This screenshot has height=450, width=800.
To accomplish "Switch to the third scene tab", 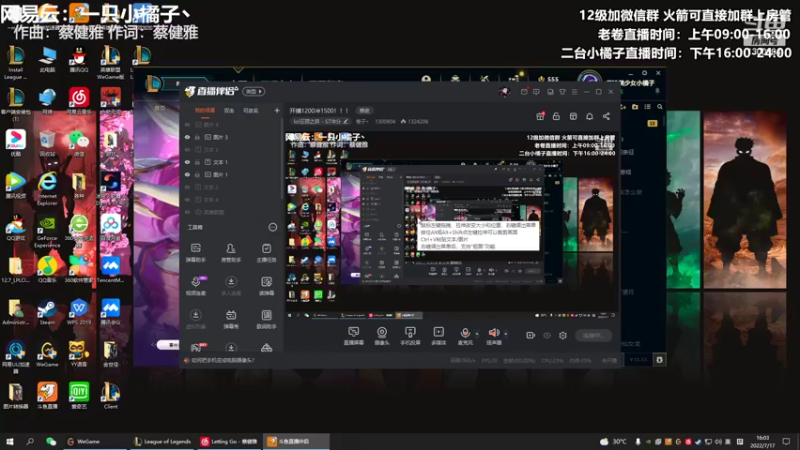I will (x=251, y=110).
